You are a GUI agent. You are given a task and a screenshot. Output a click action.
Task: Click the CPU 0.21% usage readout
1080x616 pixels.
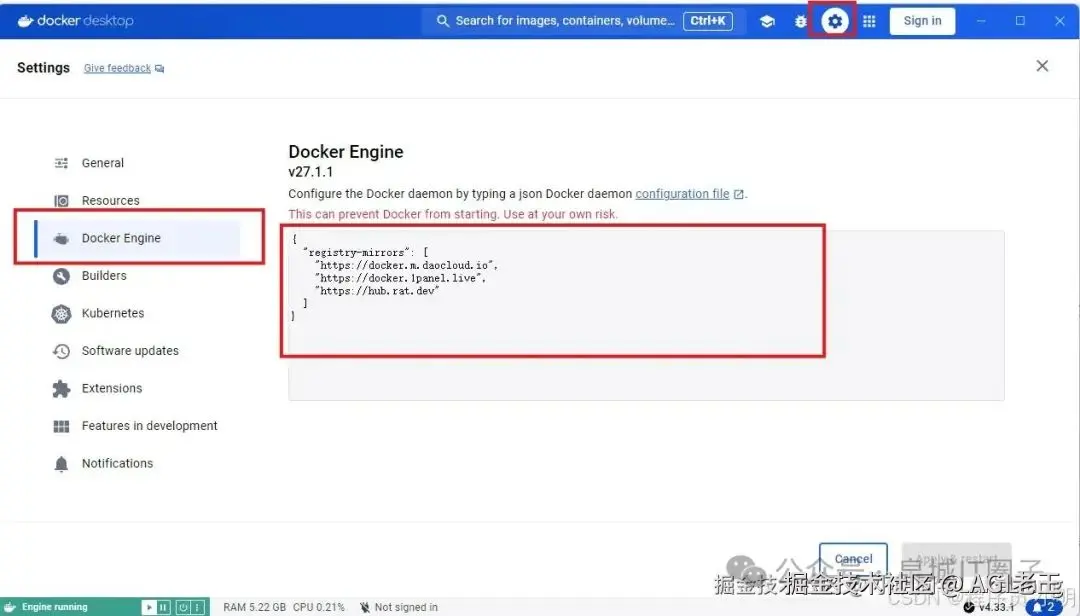tap(318, 607)
